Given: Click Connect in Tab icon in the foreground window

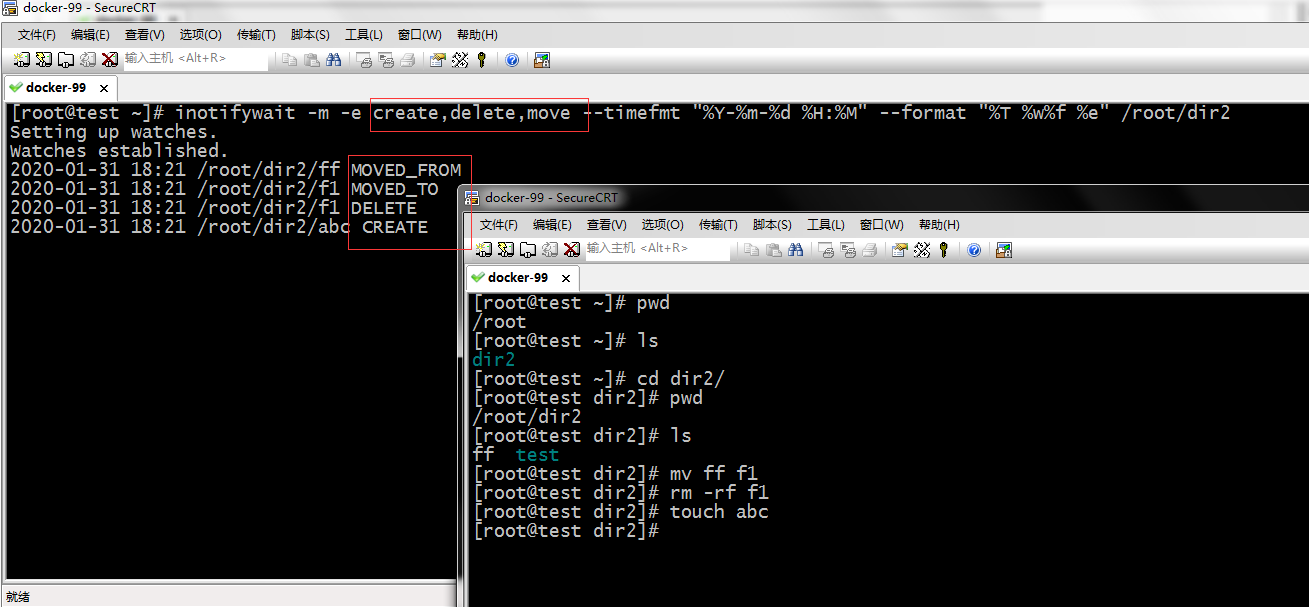Looking at the screenshot, I should tap(527, 249).
